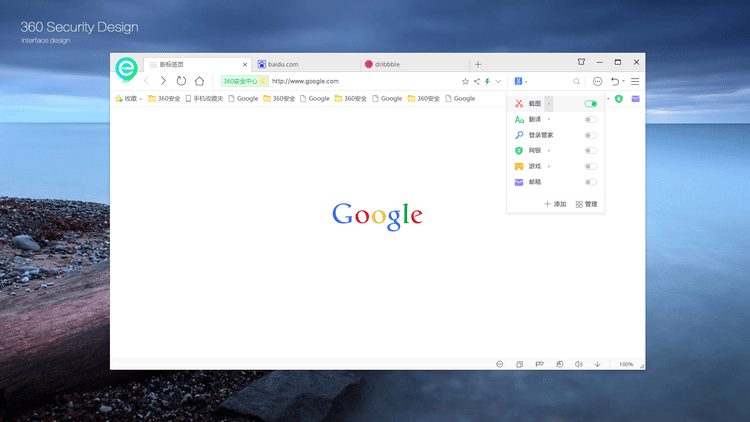This screenshot has height=422, width=750.
Task: Click the address bar URL field
Action: pos(360,81)
